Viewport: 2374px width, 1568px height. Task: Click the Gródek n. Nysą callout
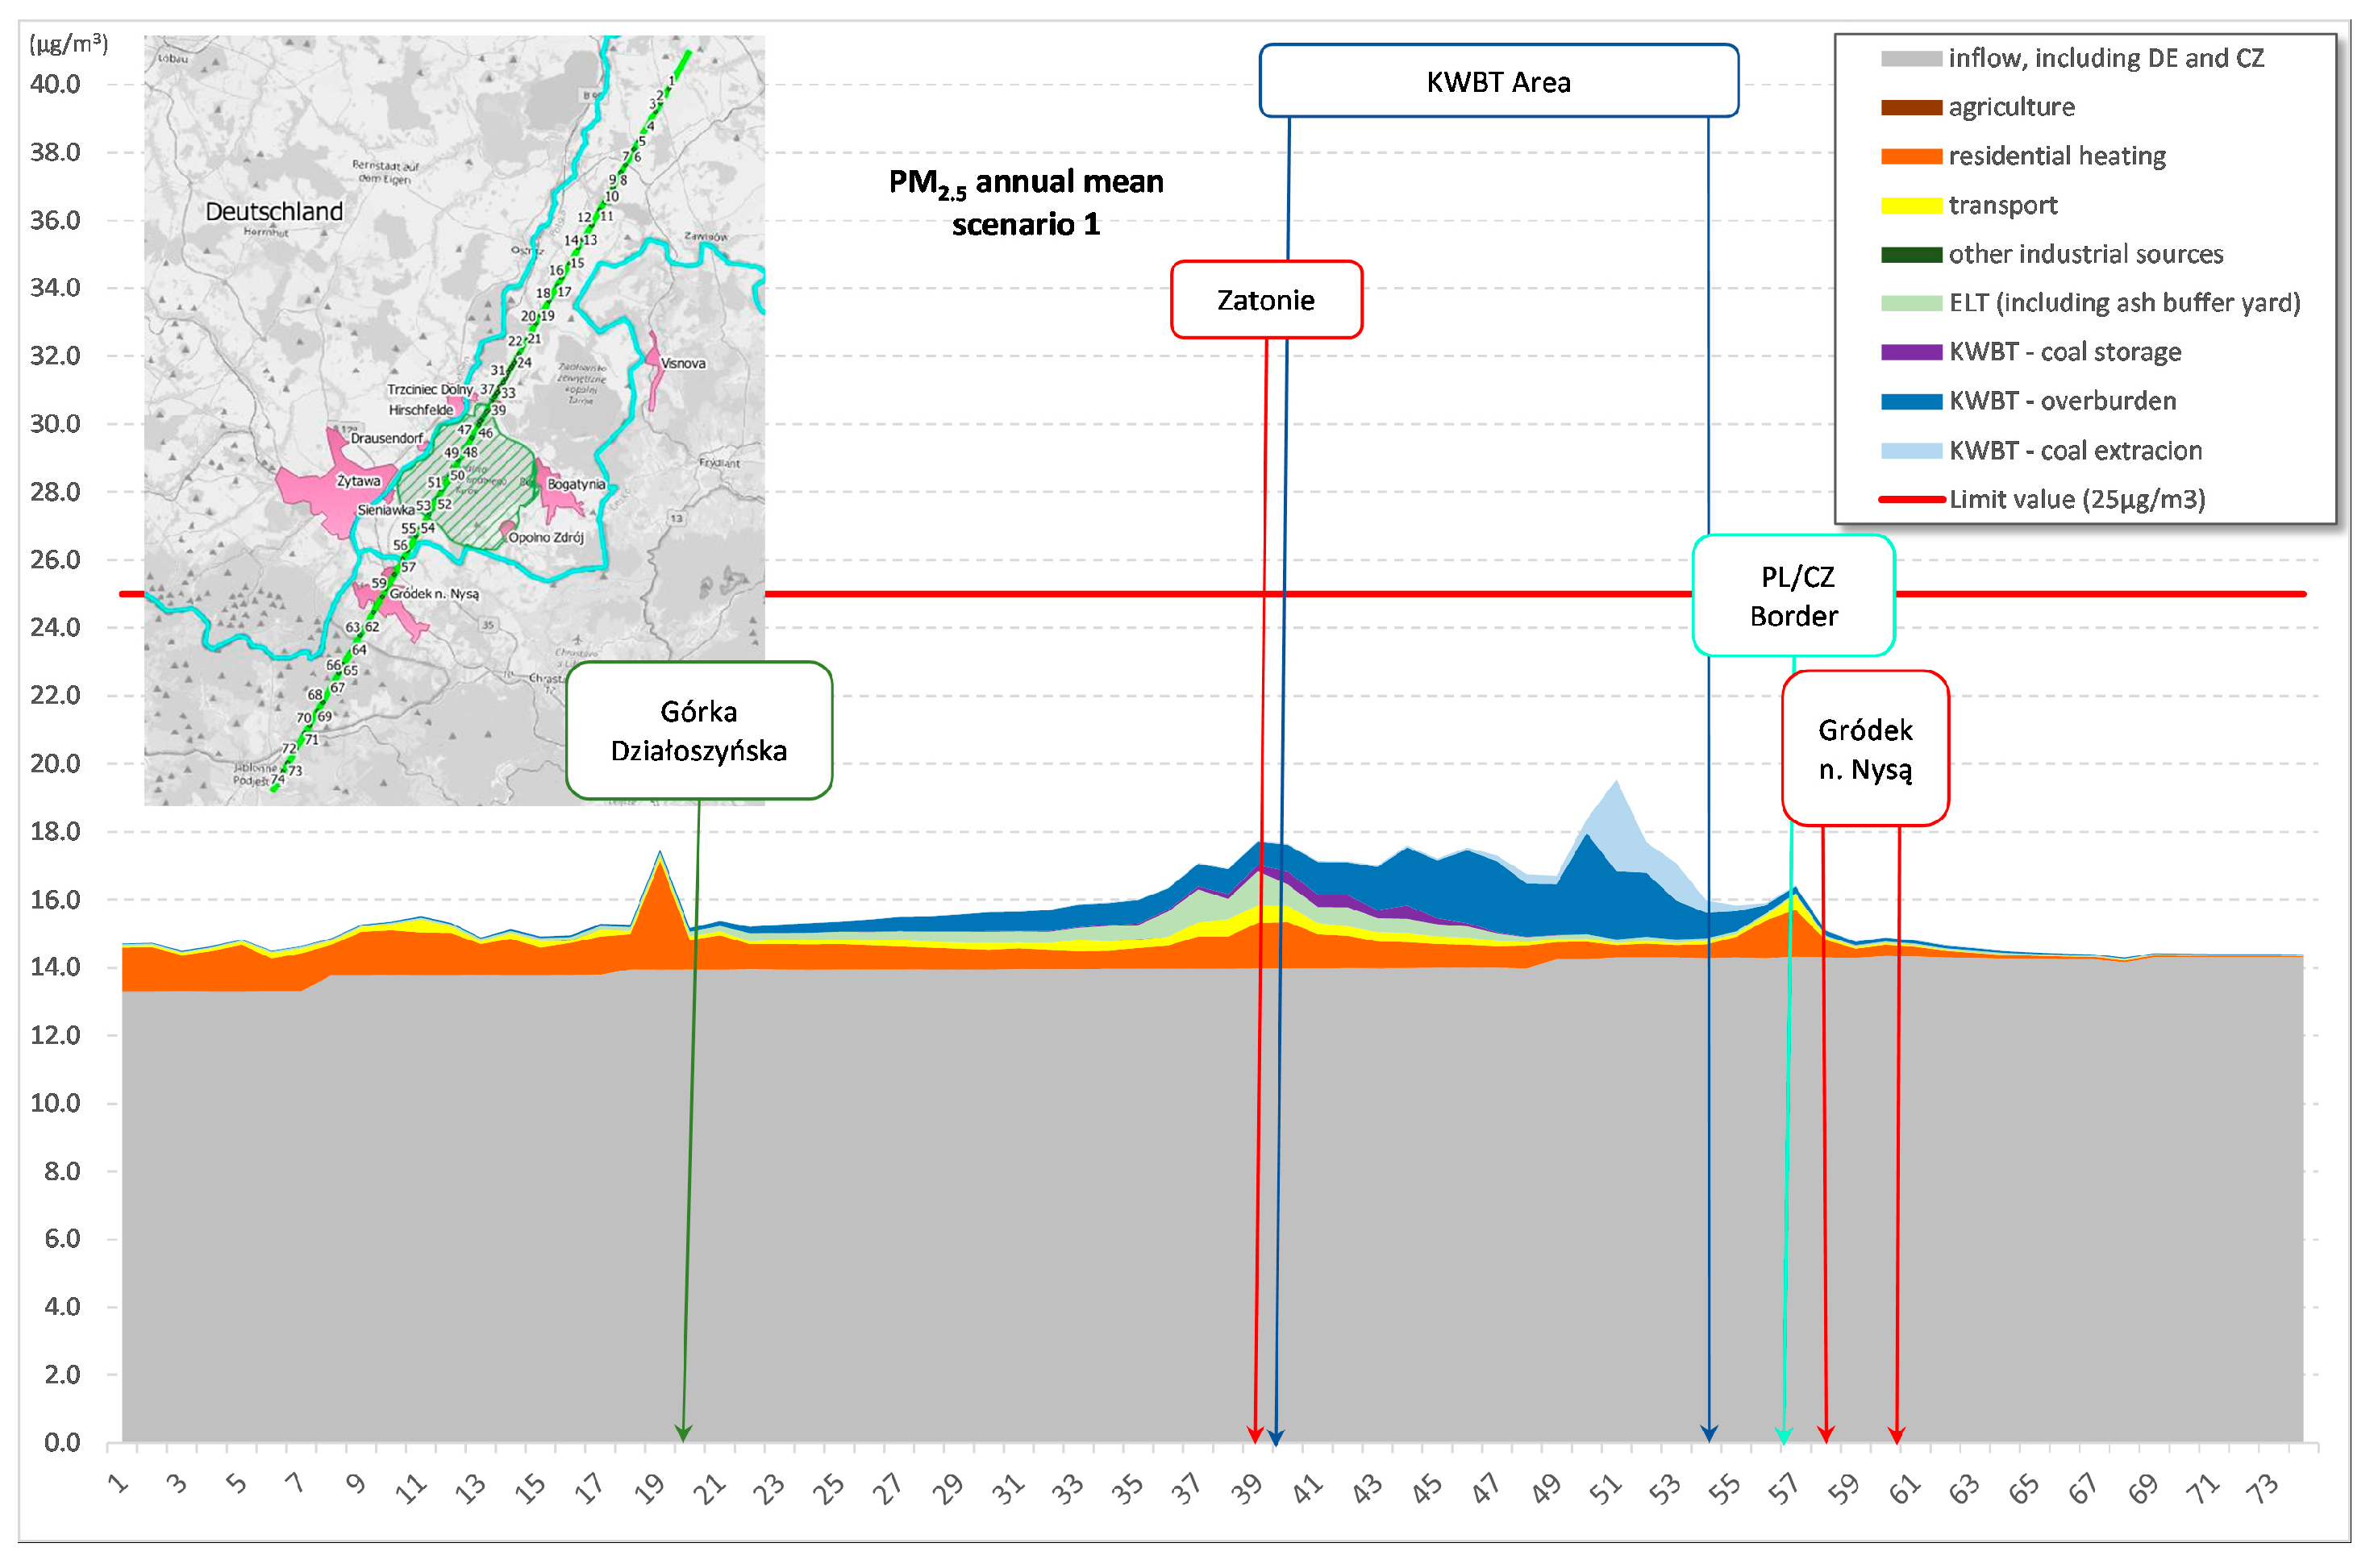1864,749
